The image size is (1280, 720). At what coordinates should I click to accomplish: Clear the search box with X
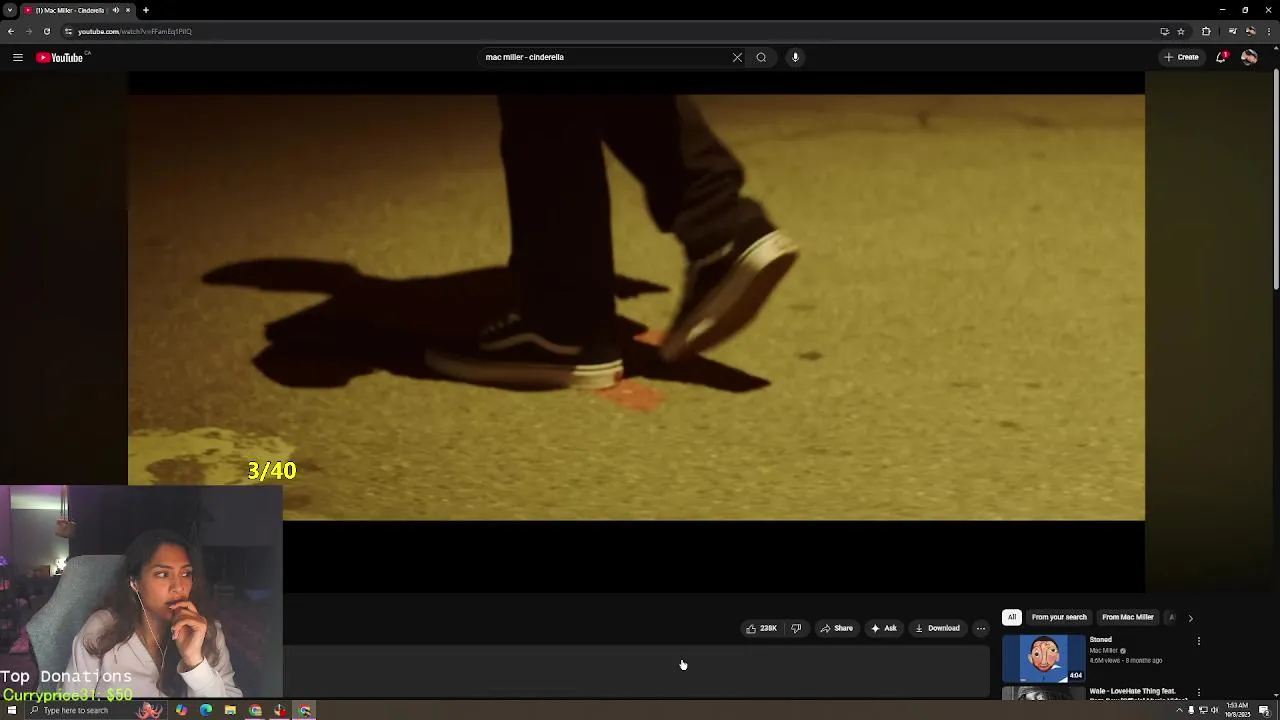737,57
